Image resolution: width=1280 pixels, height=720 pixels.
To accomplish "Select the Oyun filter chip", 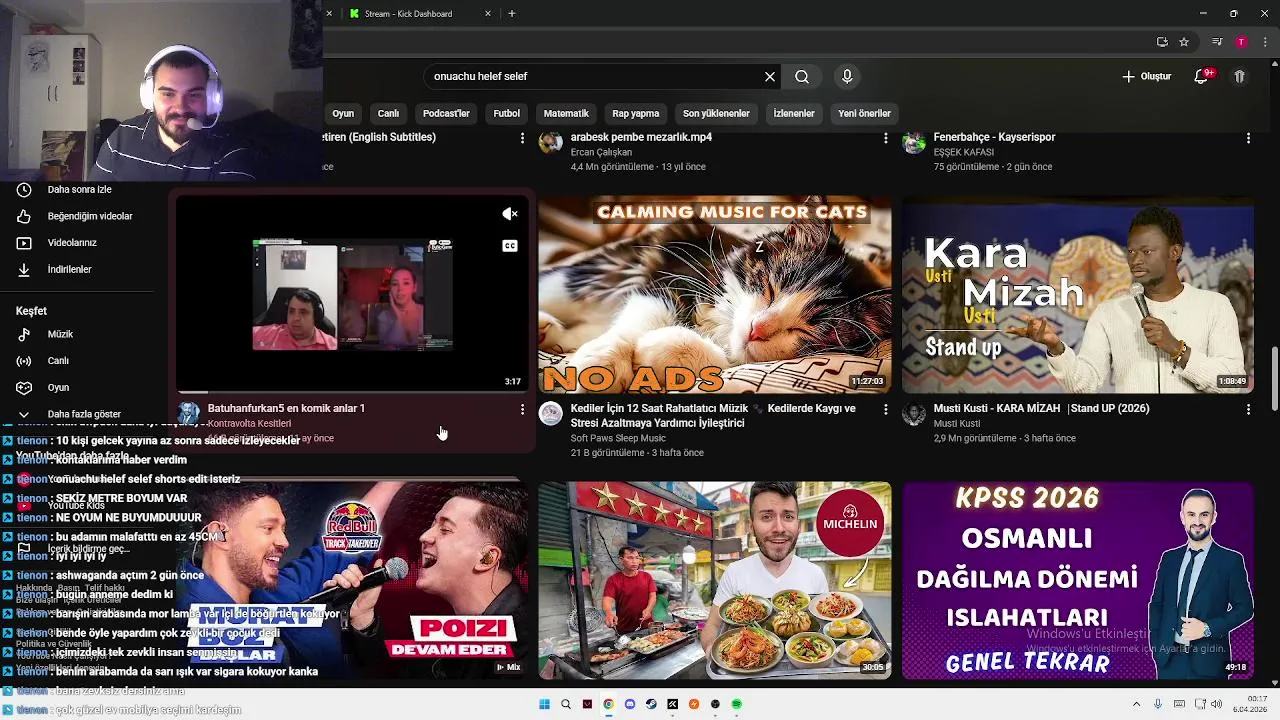I will click(x=343, y=113).
